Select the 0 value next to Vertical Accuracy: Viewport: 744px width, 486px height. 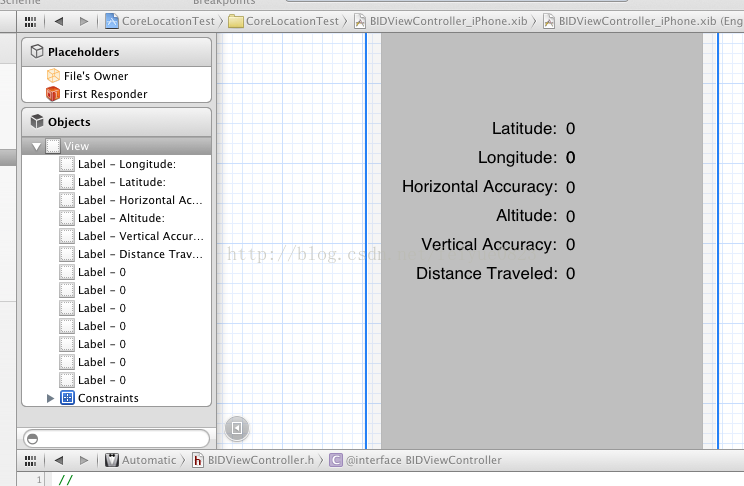570,245
